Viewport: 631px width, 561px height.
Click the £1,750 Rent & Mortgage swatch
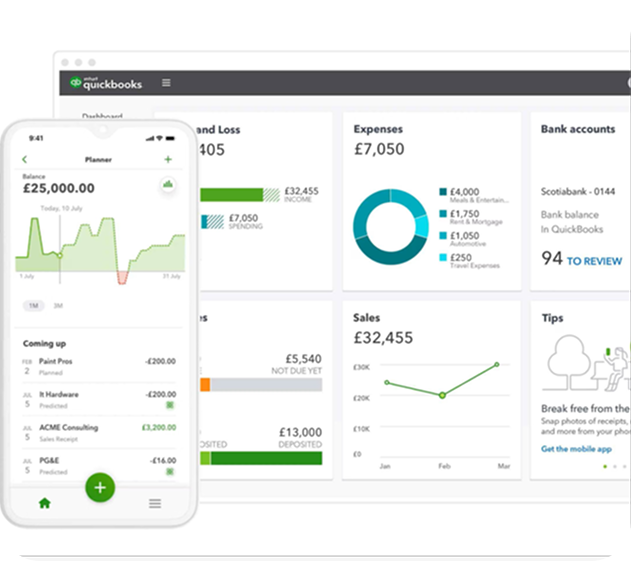(x=443, y=213)
